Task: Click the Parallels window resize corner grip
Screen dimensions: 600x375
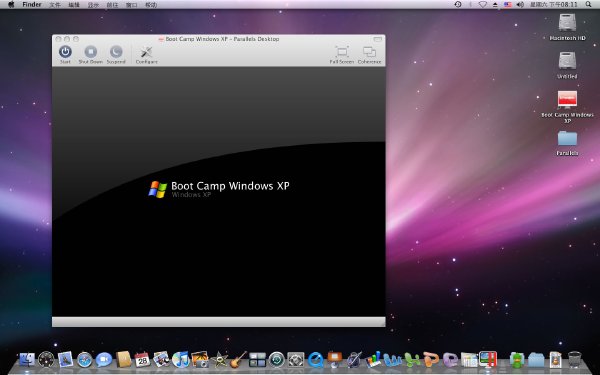Action: point(382,323)
